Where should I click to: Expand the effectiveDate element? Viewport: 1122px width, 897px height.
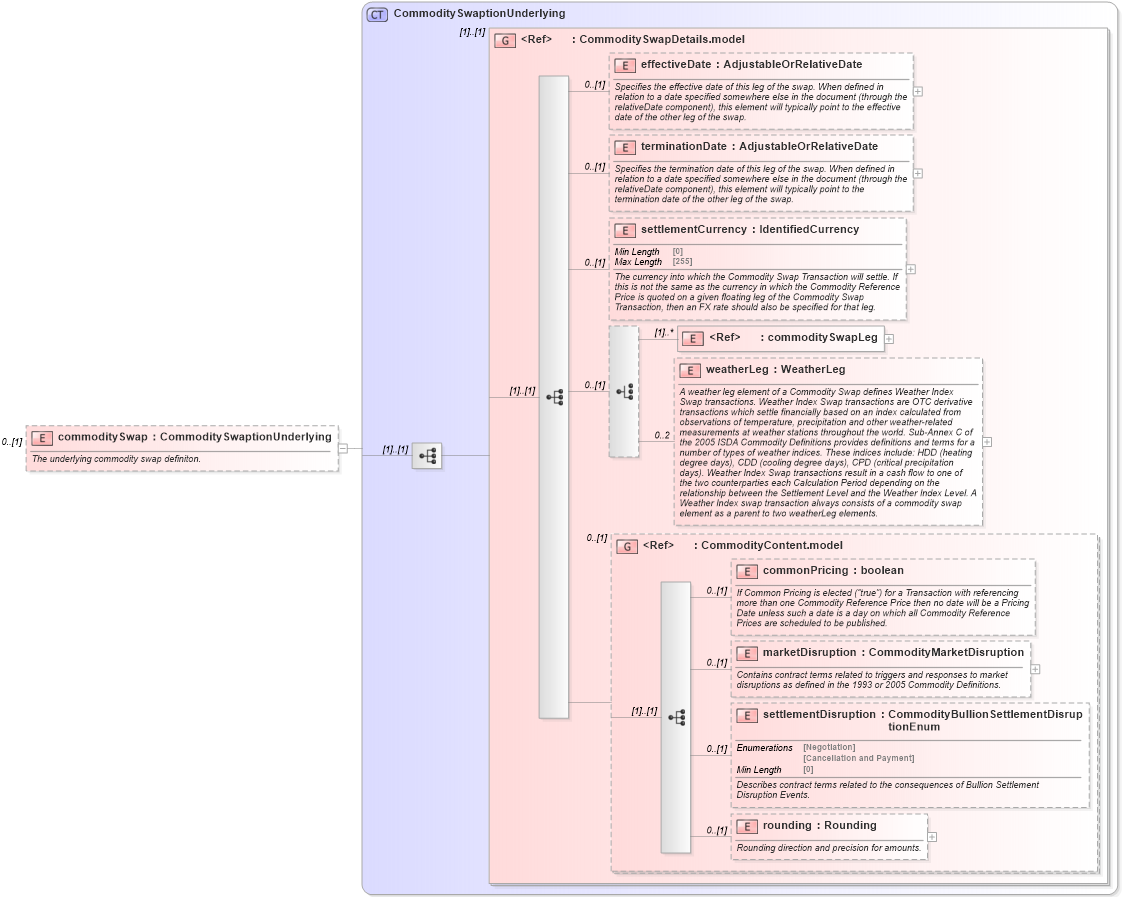(x=918, y=92)
